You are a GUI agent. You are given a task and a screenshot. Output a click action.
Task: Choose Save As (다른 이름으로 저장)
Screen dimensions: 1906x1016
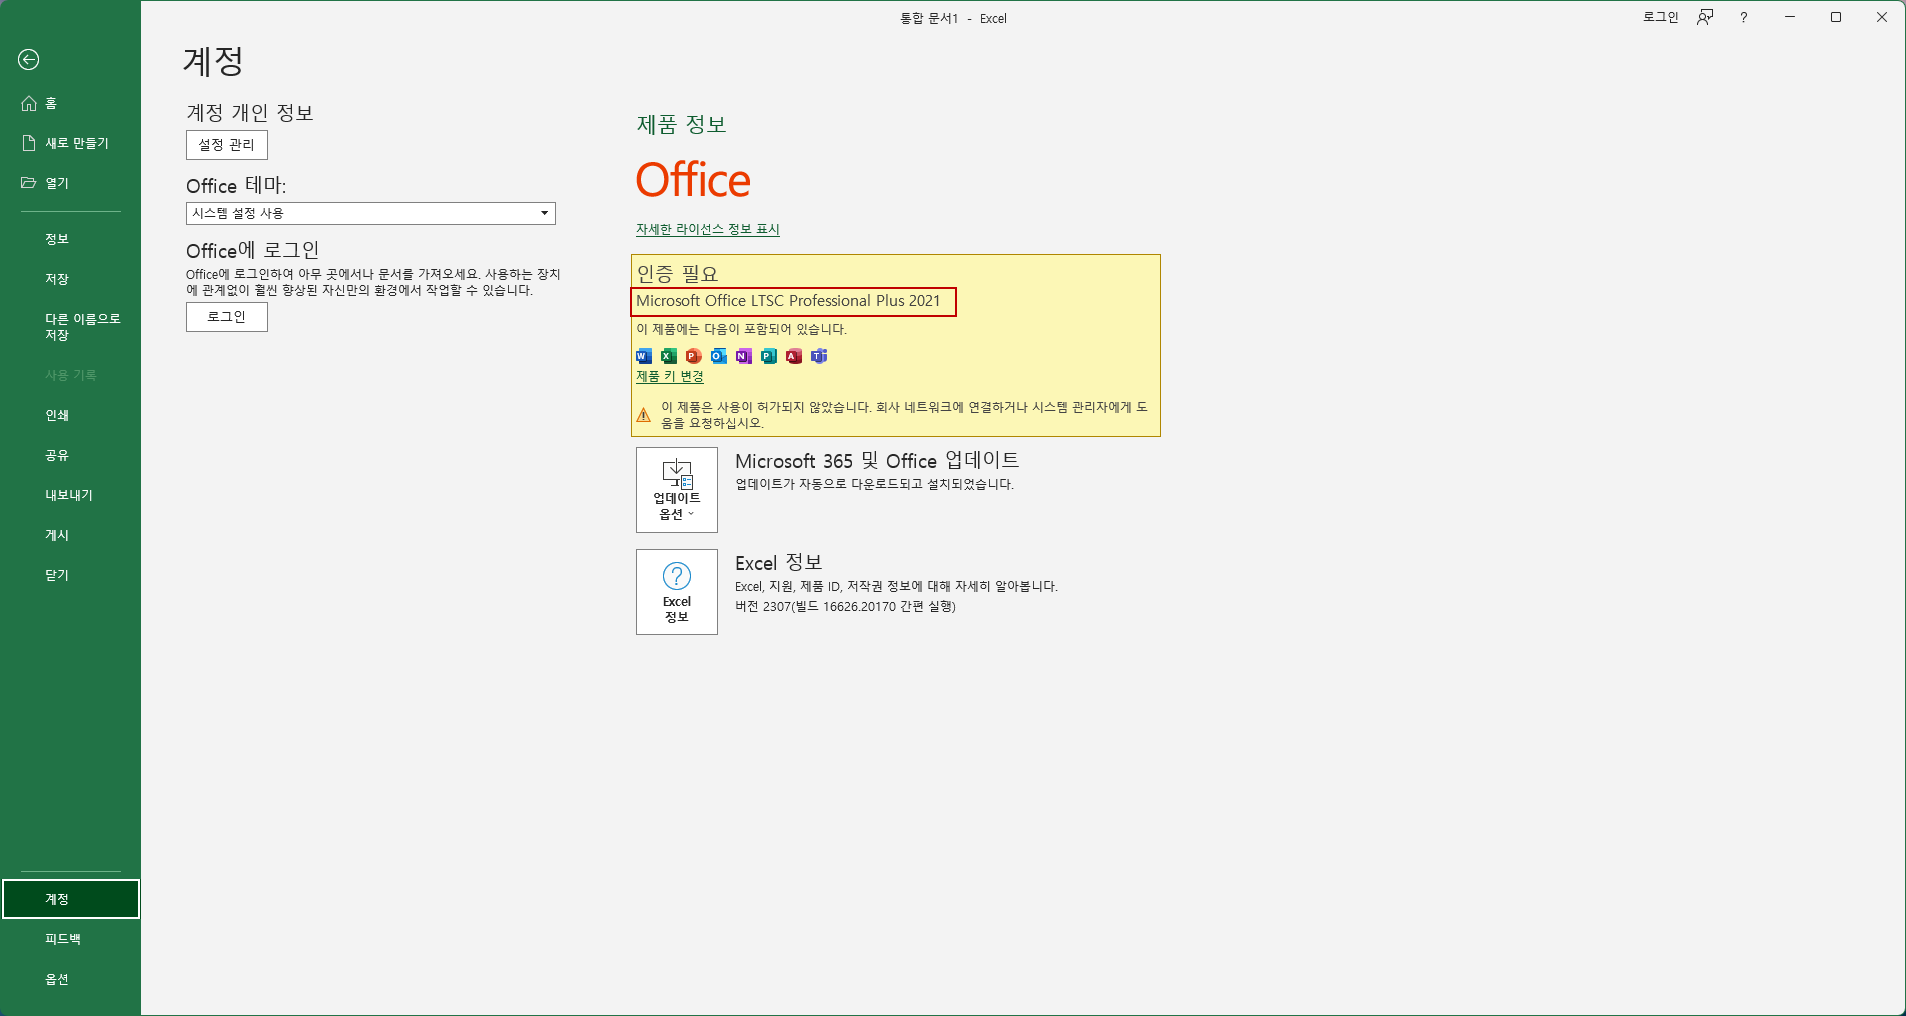[x=82, y=327]
